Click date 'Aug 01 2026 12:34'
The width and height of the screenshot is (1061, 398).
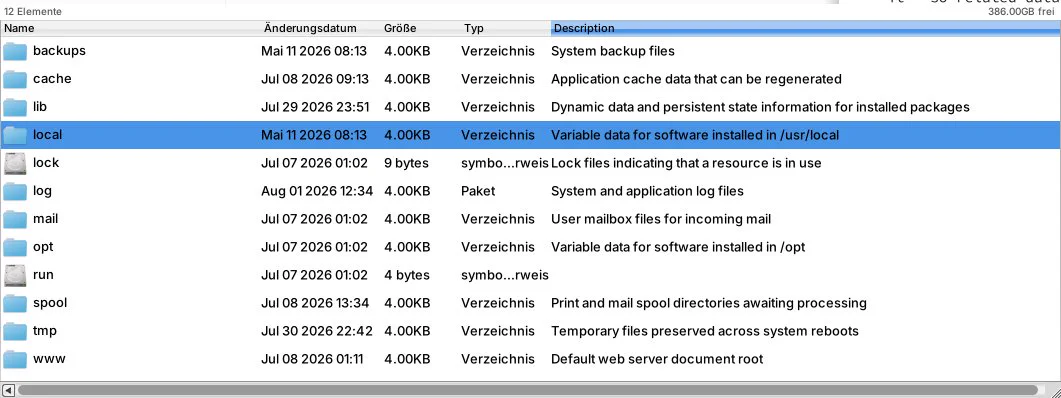tap(317, 192)
